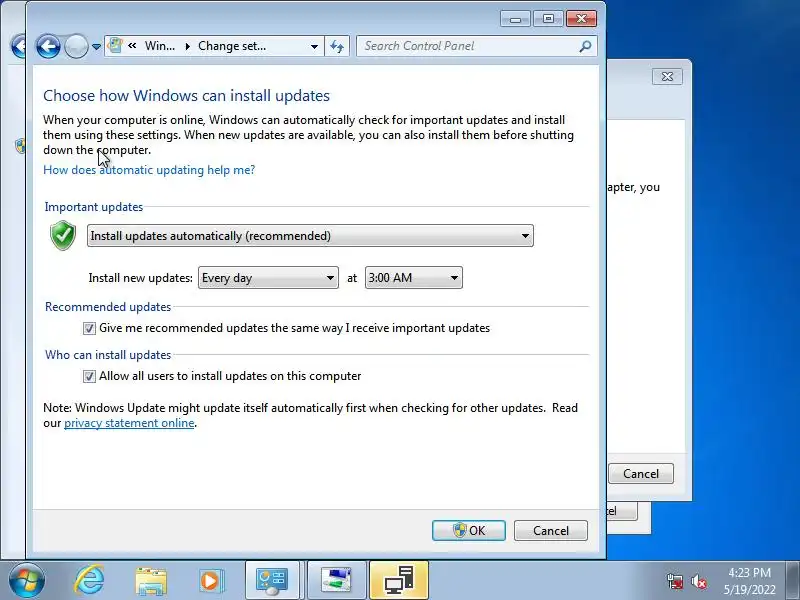The image size is (800, 600).
Task: Open the Install updates automatically dropdown
Action: tap(310, 236)
